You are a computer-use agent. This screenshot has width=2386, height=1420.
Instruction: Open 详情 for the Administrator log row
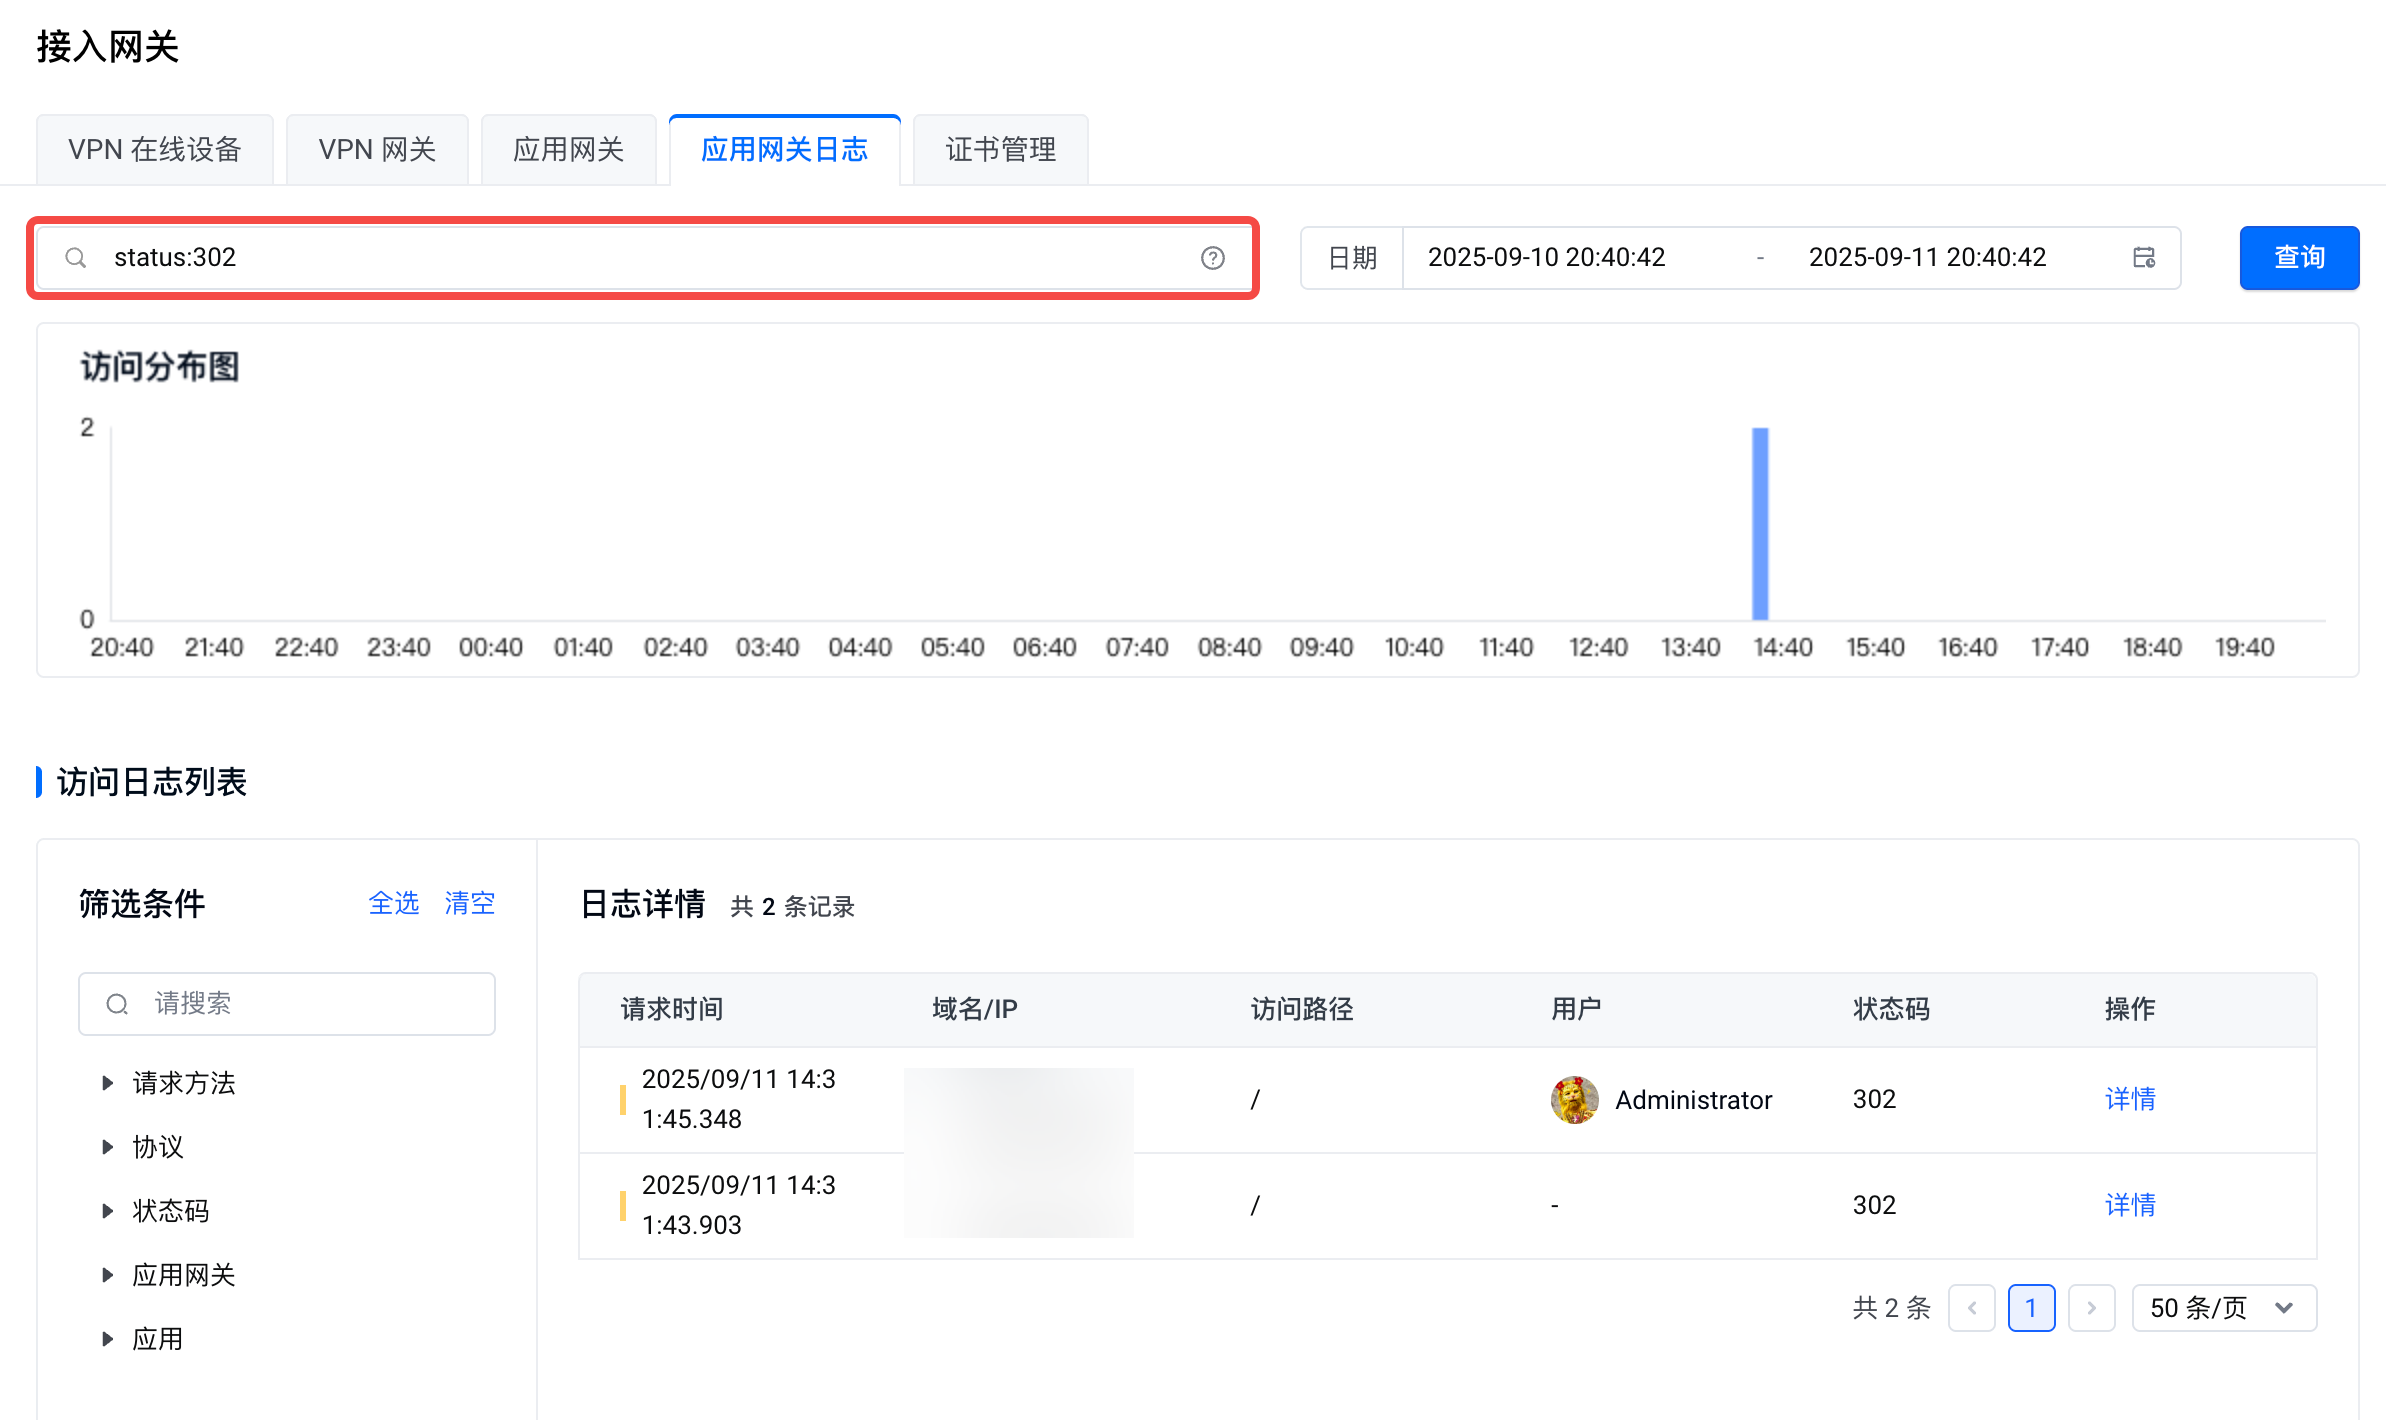pyautogui.click(x=2130, y=1100)
